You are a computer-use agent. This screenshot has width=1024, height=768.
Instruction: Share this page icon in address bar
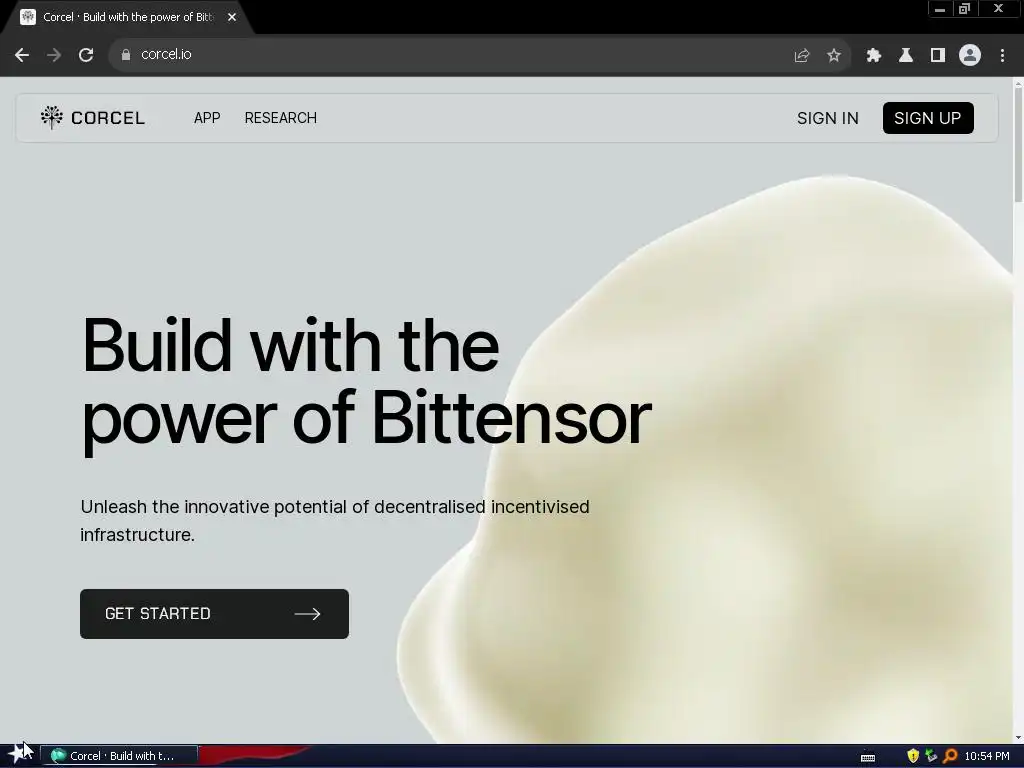pos(801,56)
